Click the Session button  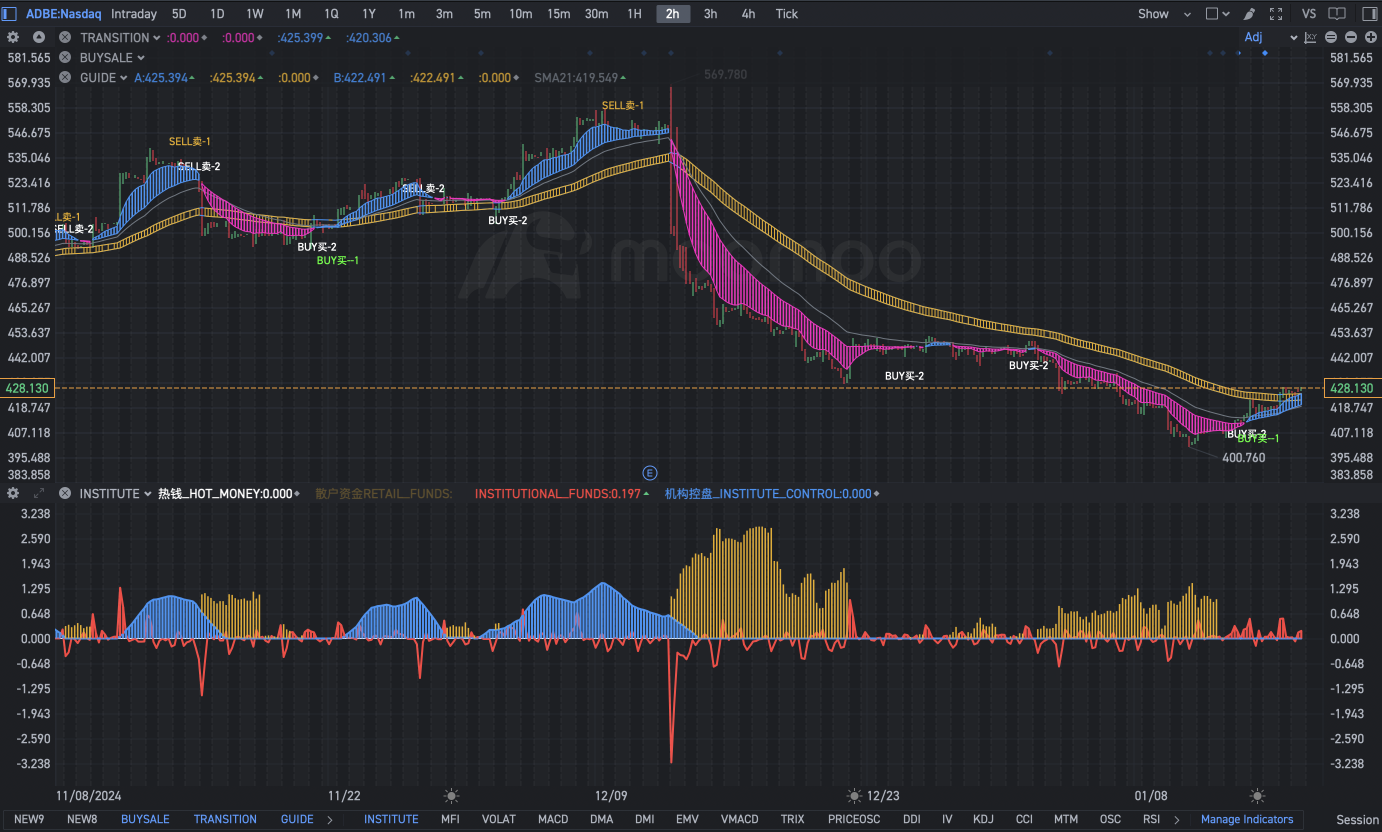click(x=1357, y=820)
